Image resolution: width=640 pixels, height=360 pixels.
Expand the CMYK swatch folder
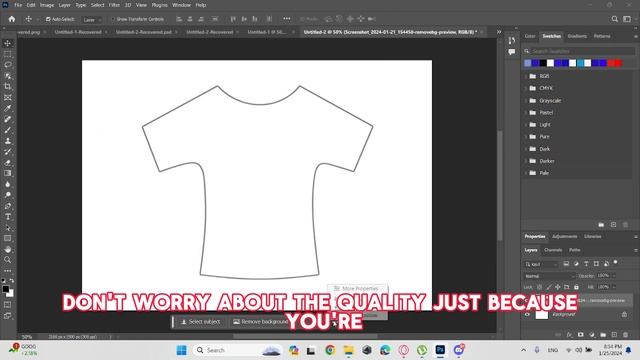(x=527, y=88)
